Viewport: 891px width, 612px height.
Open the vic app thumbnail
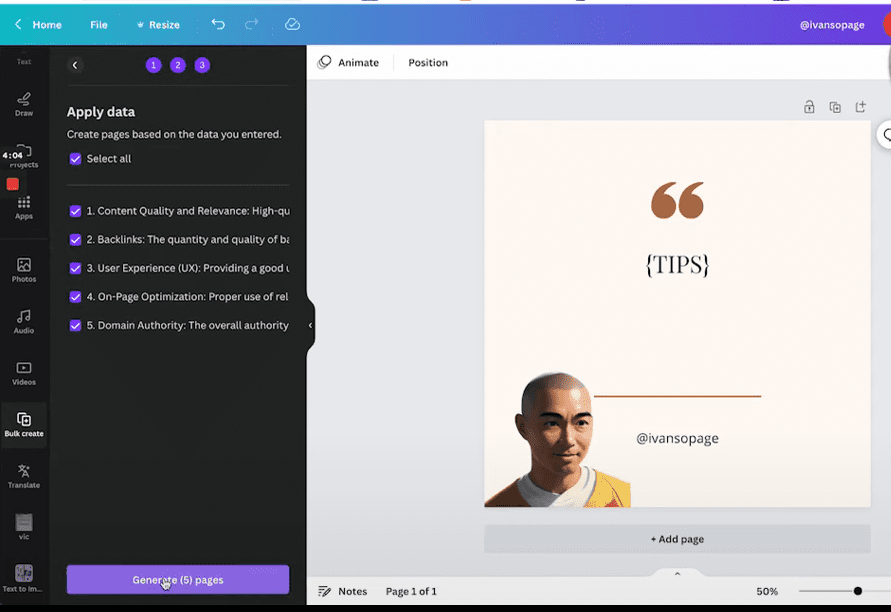click(x=24, y=526)
